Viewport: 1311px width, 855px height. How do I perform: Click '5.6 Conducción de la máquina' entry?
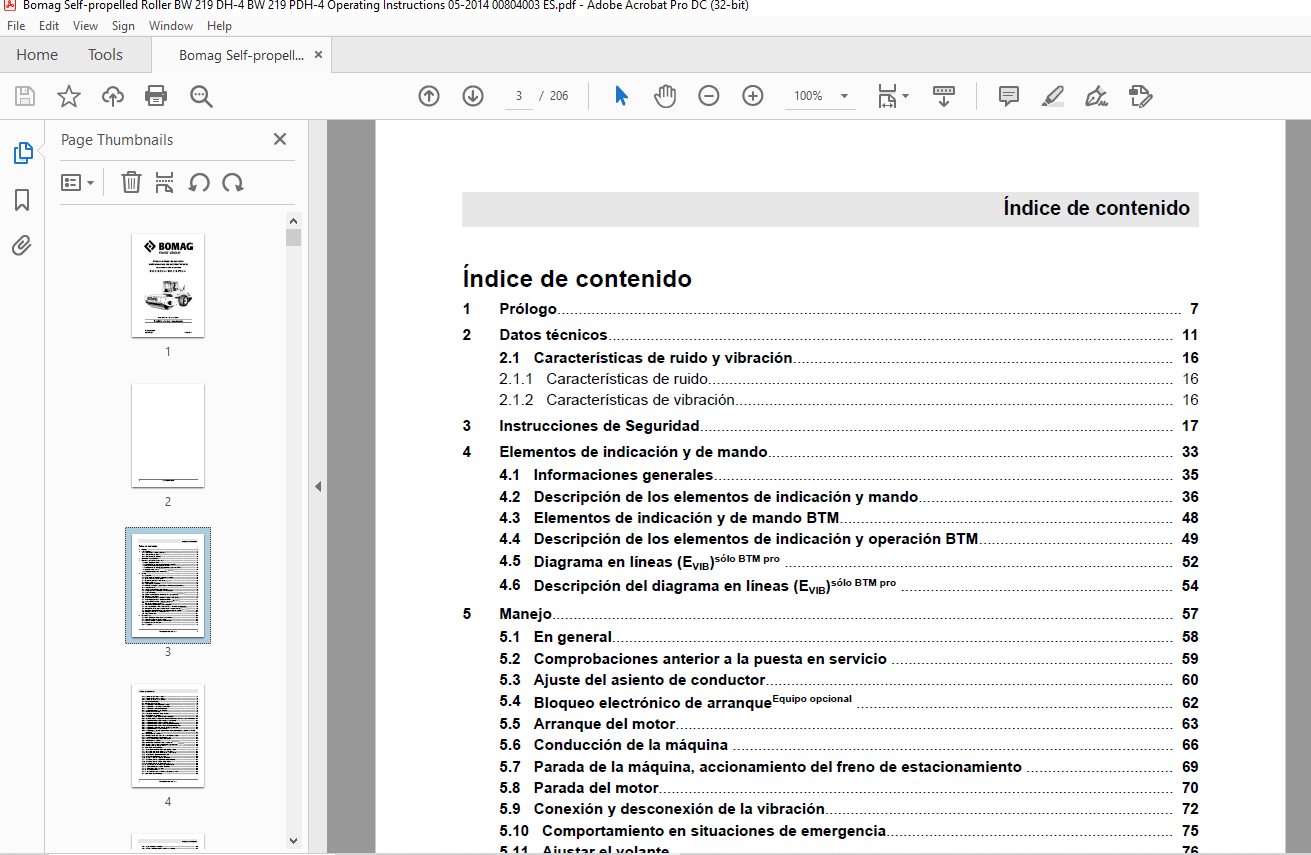pyautogui.click(x=849, y=745)
